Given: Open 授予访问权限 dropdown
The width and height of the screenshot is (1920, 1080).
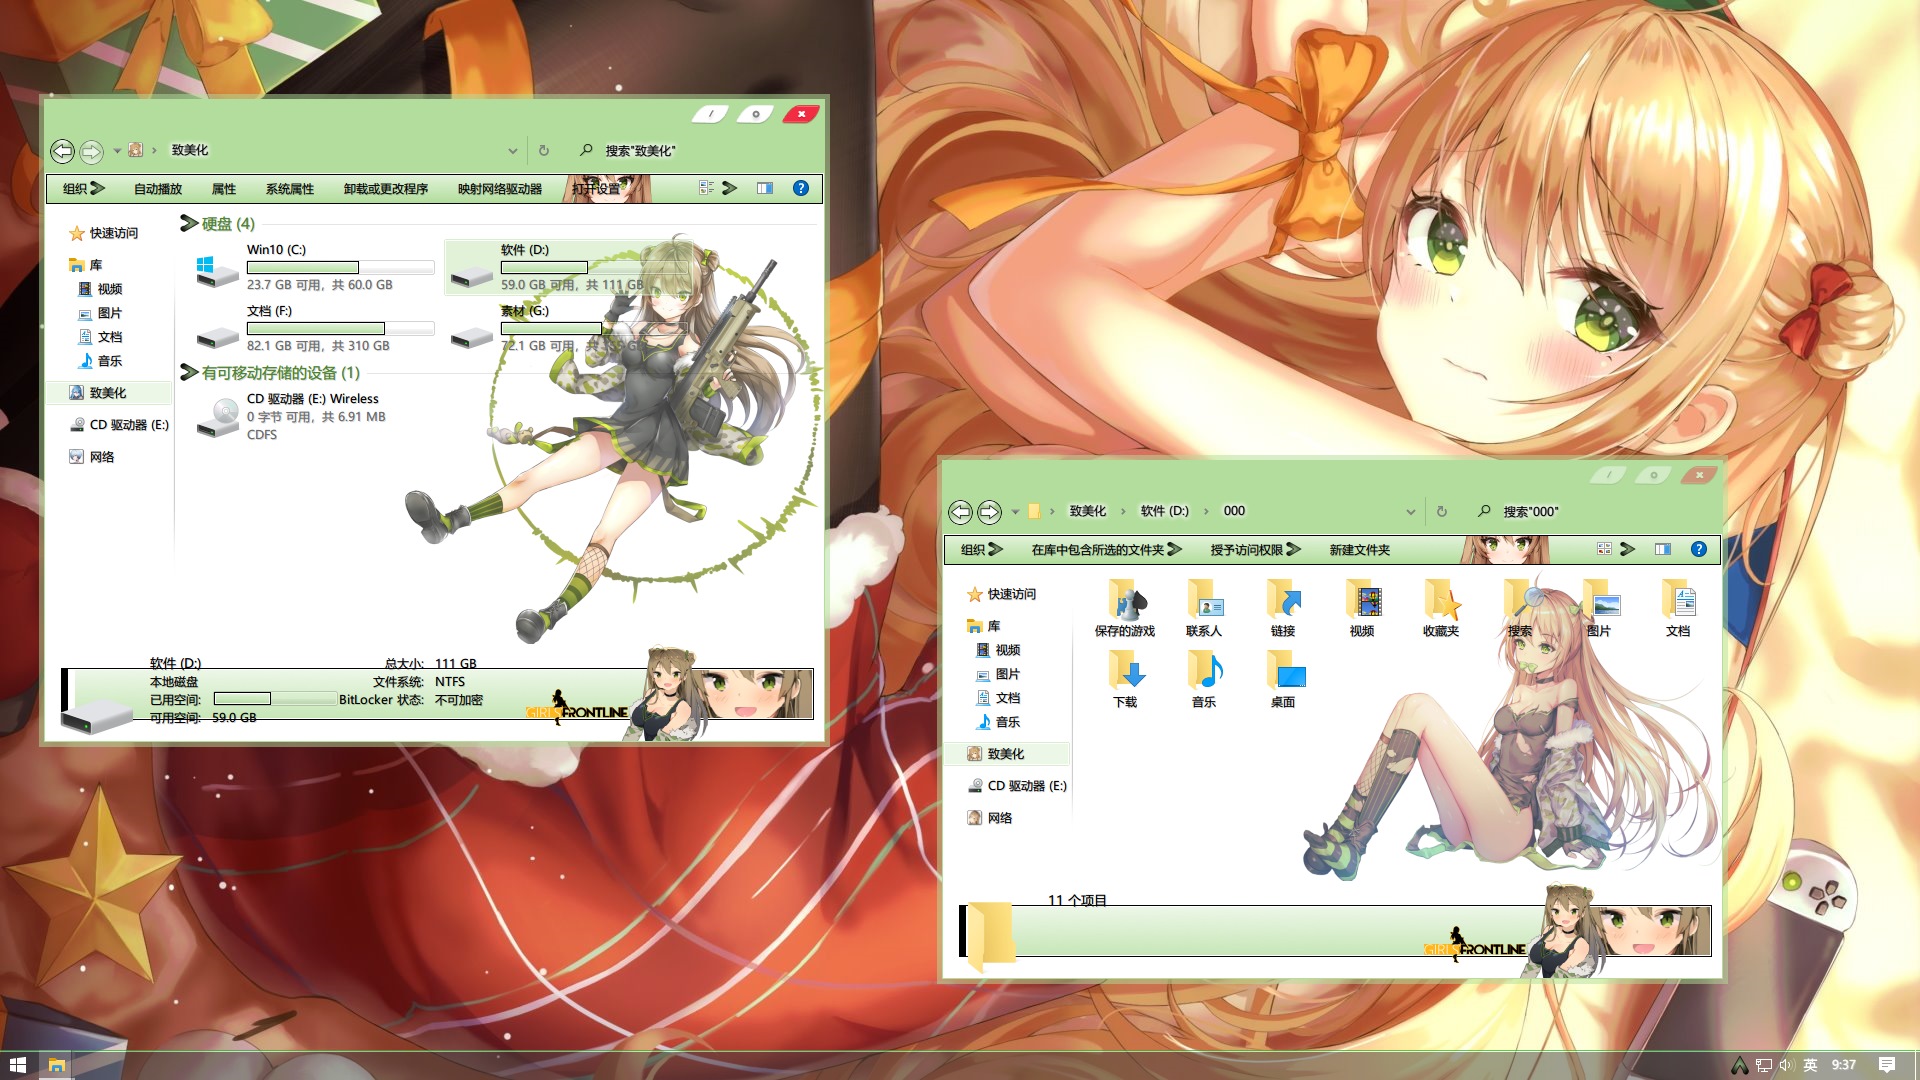Looking at the screenshot, I should tap(1256, 549).
